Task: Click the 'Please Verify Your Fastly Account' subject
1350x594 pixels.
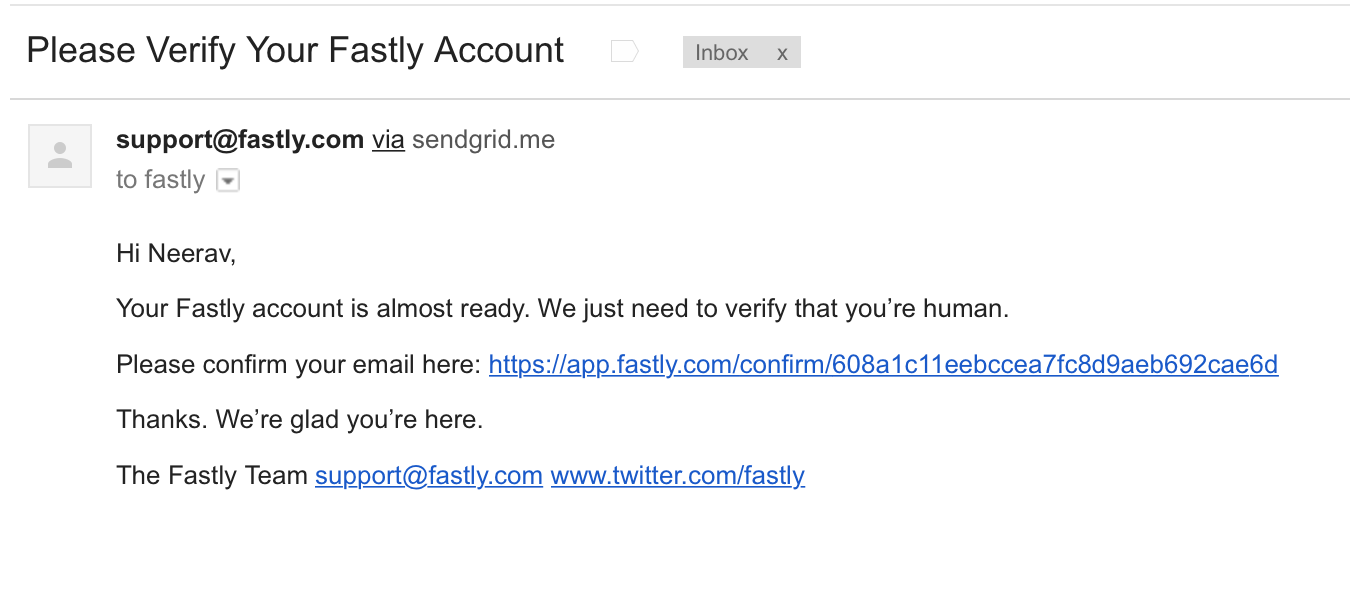Action: pyautogui.click(x=295, y=50)
